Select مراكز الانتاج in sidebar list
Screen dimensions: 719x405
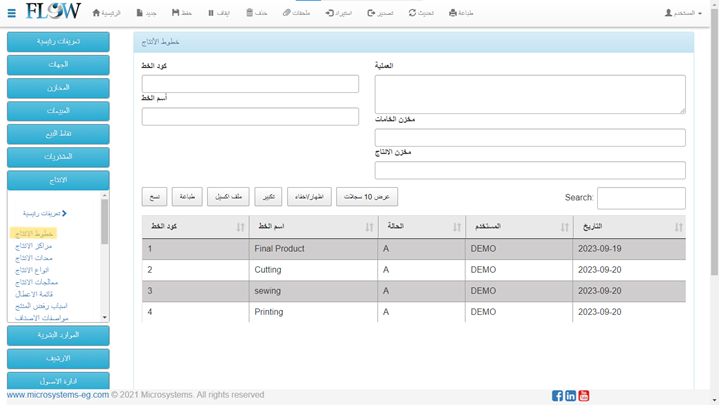coord(36,246)
